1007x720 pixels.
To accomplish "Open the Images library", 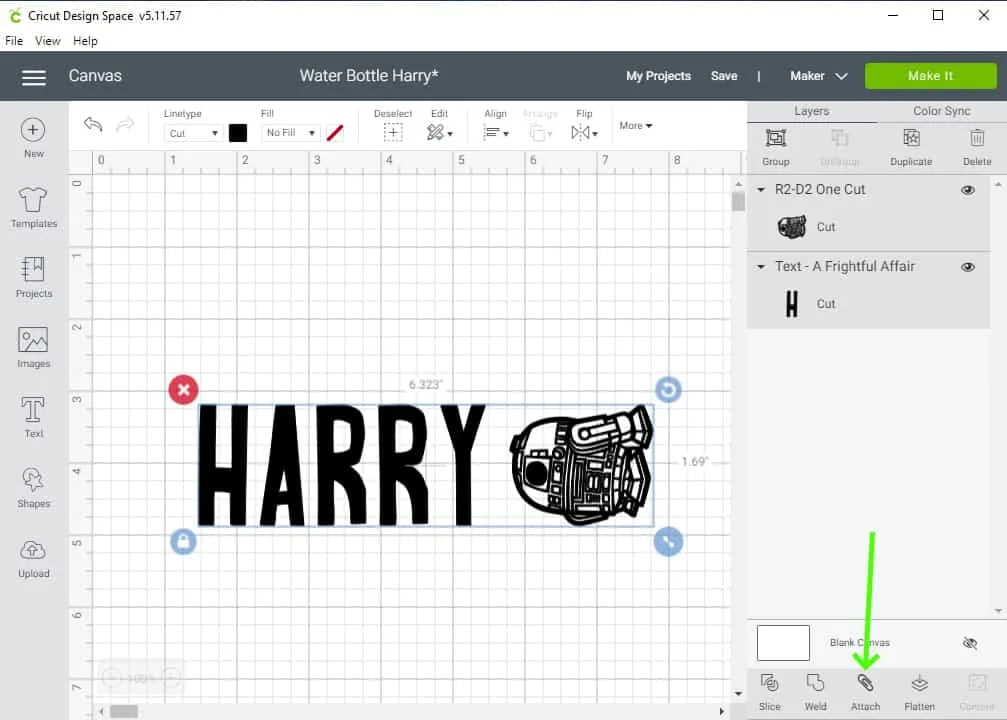I will click(33, 347).
